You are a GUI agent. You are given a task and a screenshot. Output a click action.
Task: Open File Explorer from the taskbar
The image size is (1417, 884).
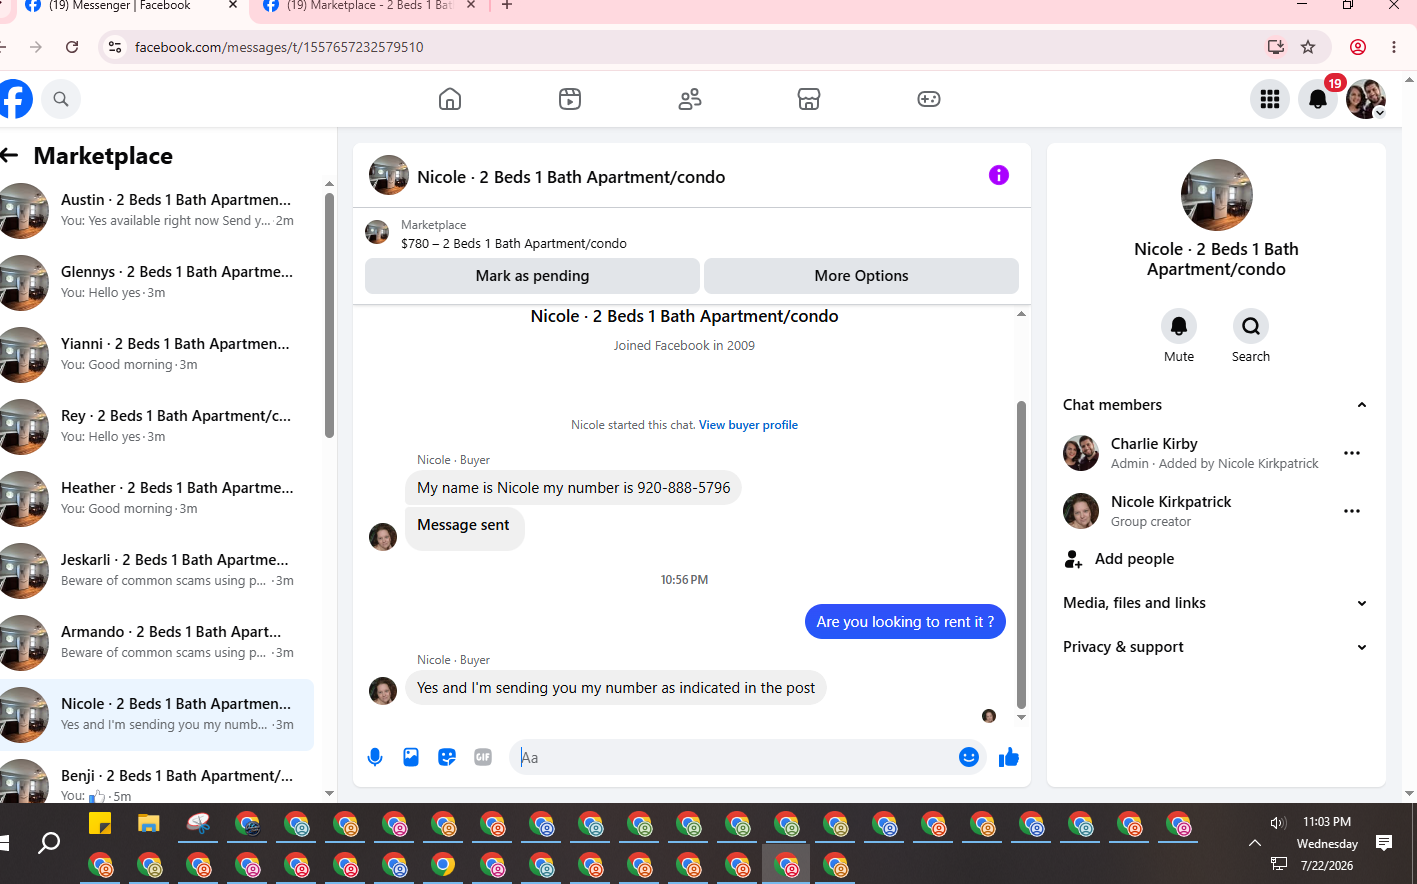tap(149, 824)
